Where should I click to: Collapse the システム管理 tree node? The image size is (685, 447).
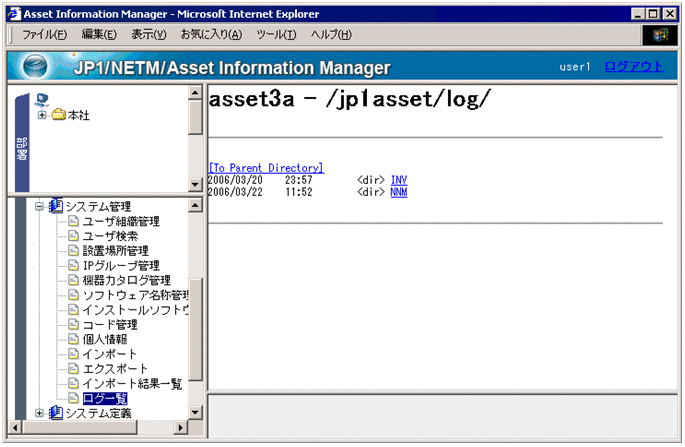click(39, 206)
